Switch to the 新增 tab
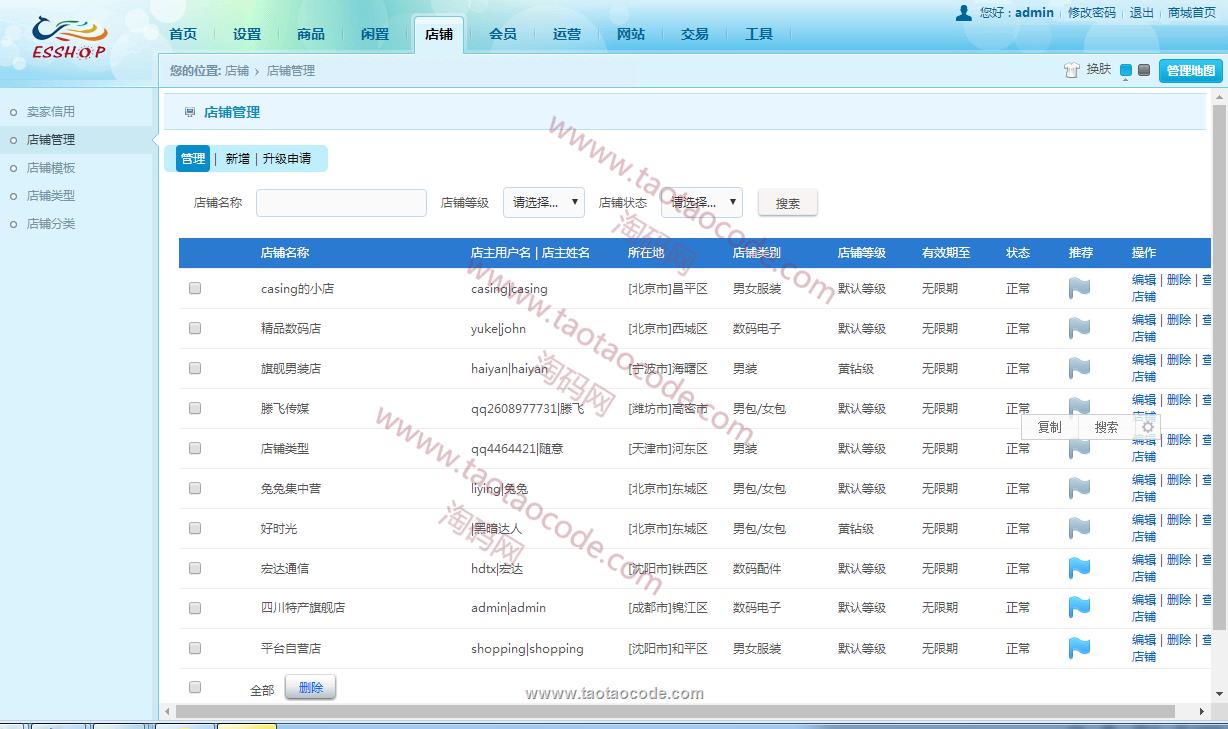The height and width of the screenshot is (729, 1228). point(237,159)
